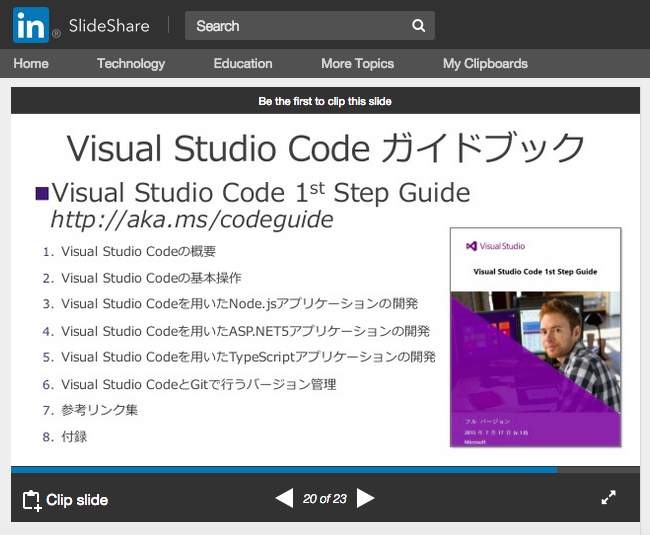This screenshot has height=535, width=650.
Task: Open My Clipboards
Action: pyautogui.click(x=485, y=63)
